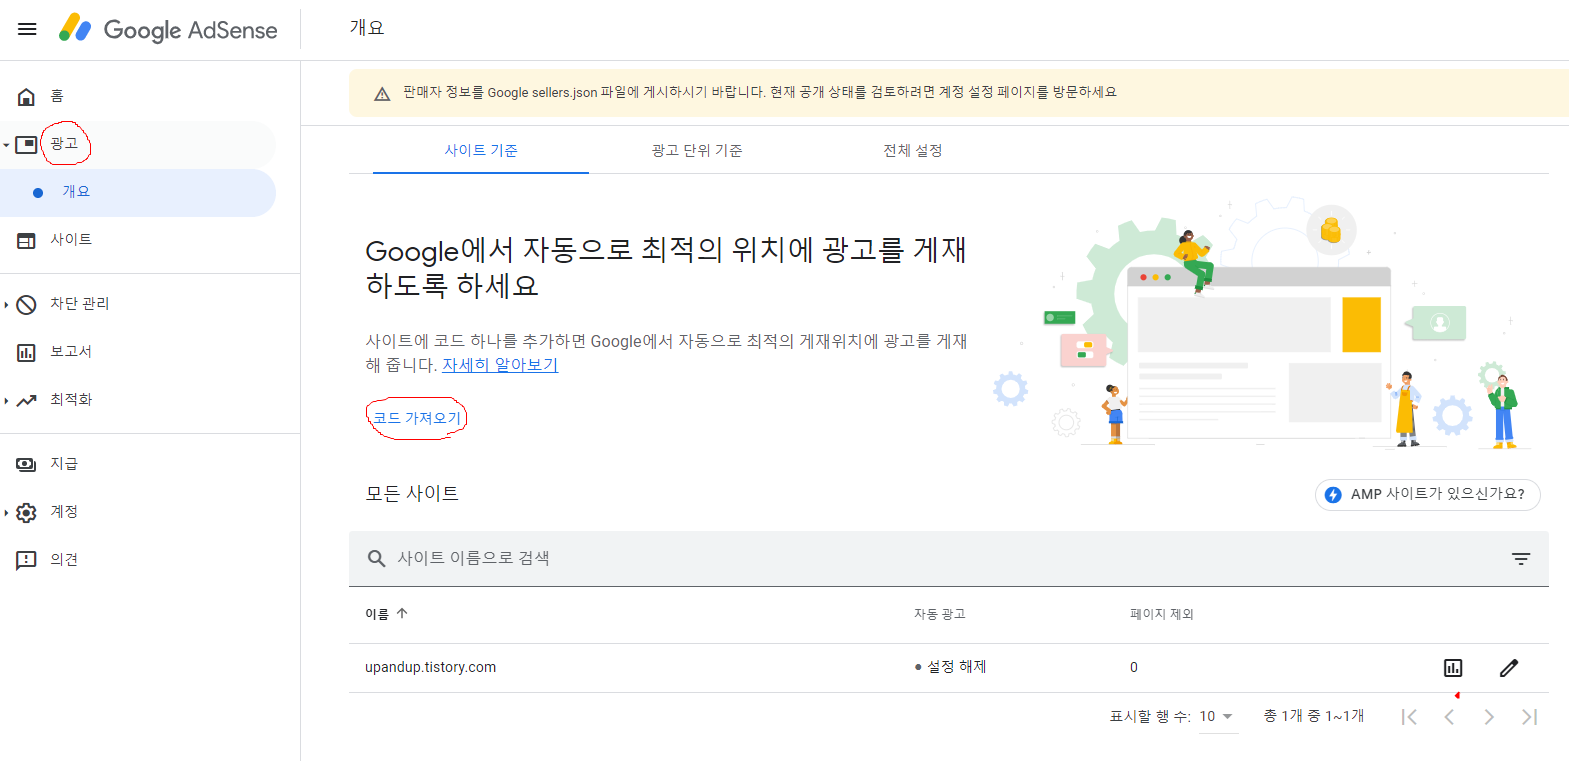Click the payments (지급) icon

pyautogui.click(x=27, y=464)
